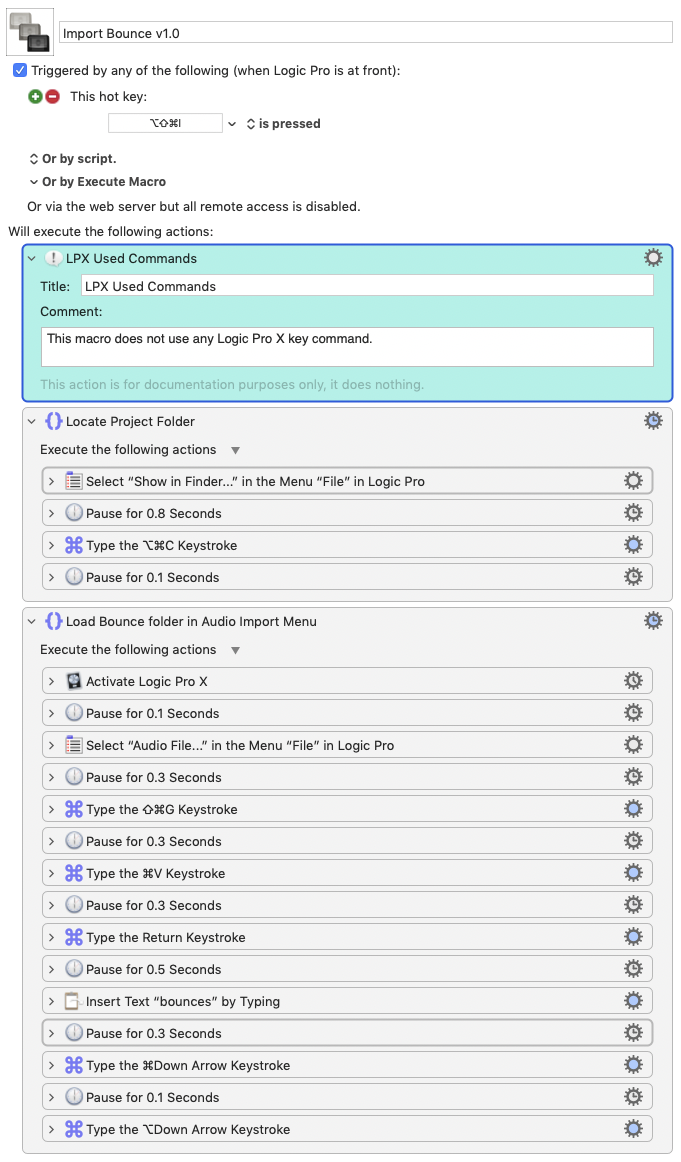This screenshot has width=681, height=1162.
Task: Open gear menu of Pause for 0.8 Seconds
Action: (633, 512)
